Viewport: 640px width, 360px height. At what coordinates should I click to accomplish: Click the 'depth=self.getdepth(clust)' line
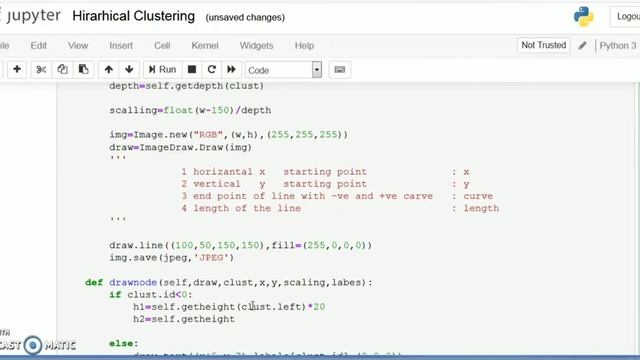[187, 86]
